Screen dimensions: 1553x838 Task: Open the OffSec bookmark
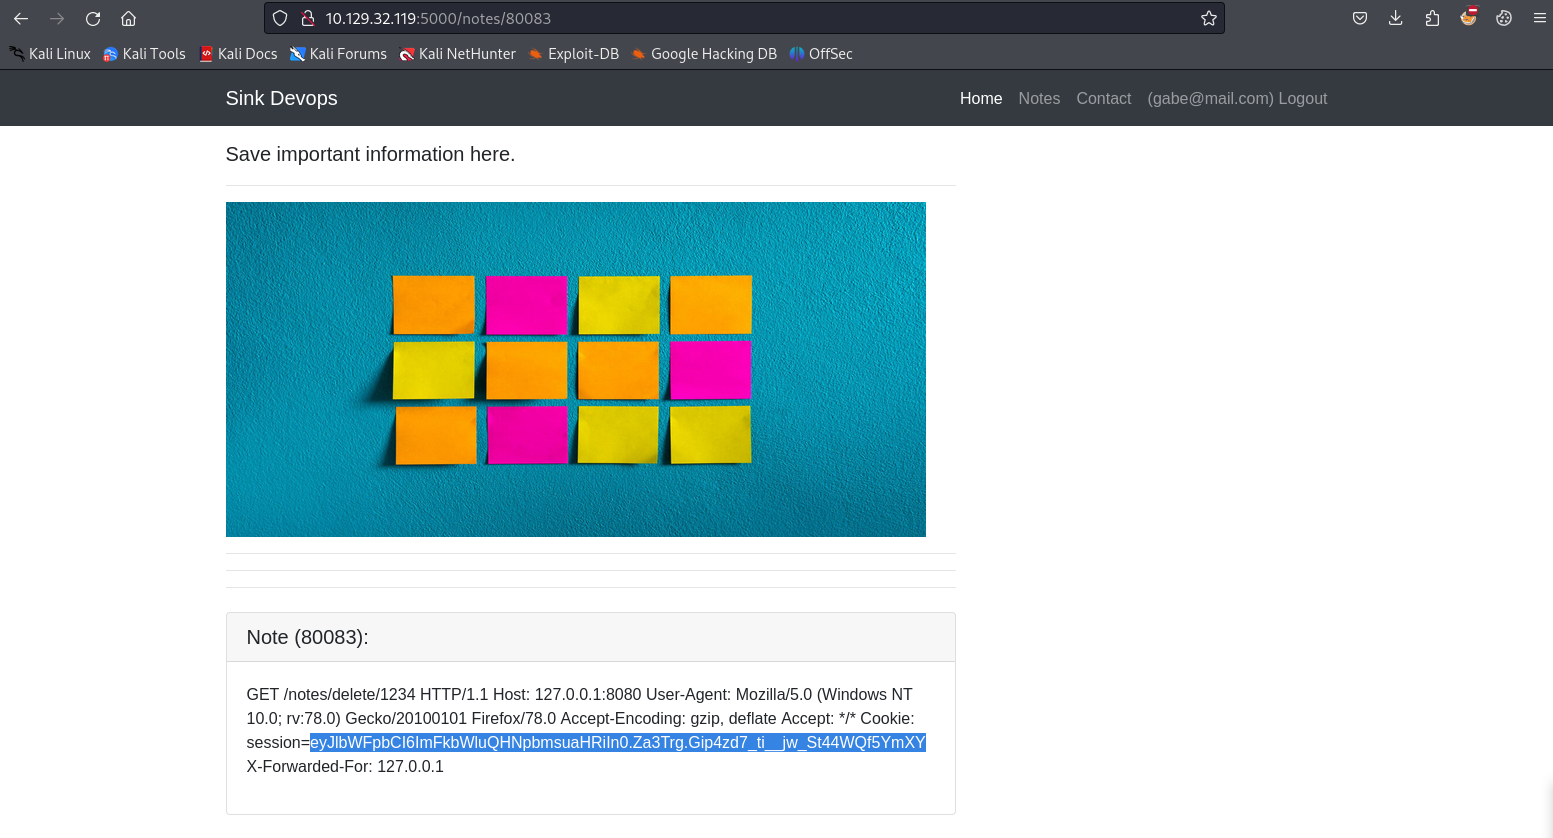821,54
